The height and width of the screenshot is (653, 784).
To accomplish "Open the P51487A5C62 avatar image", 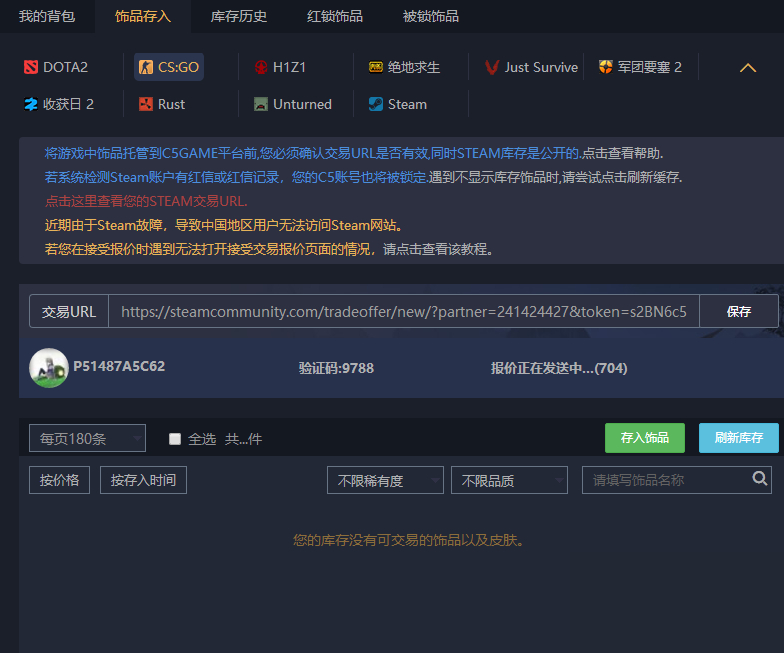I will click(x=48, y=368).
